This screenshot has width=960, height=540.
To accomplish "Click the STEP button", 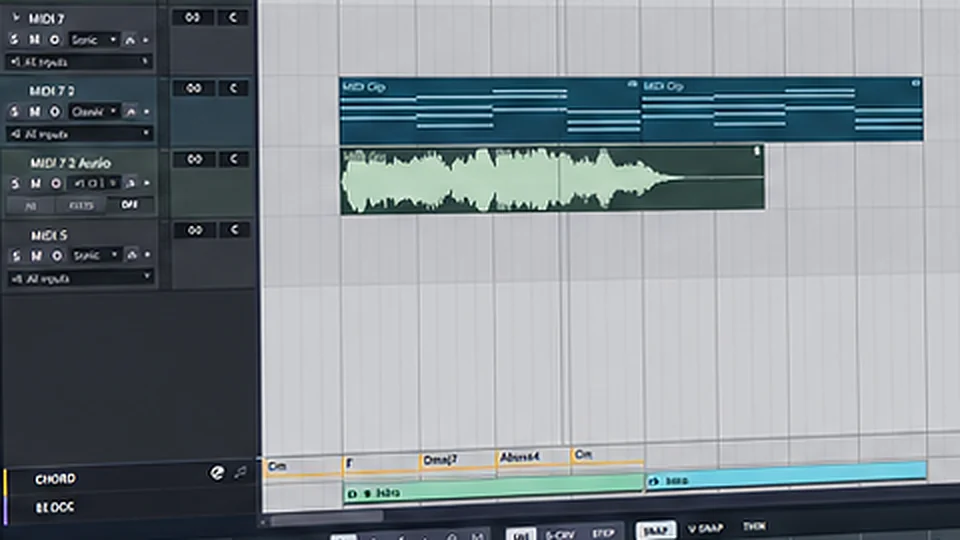I will [603, 533].
